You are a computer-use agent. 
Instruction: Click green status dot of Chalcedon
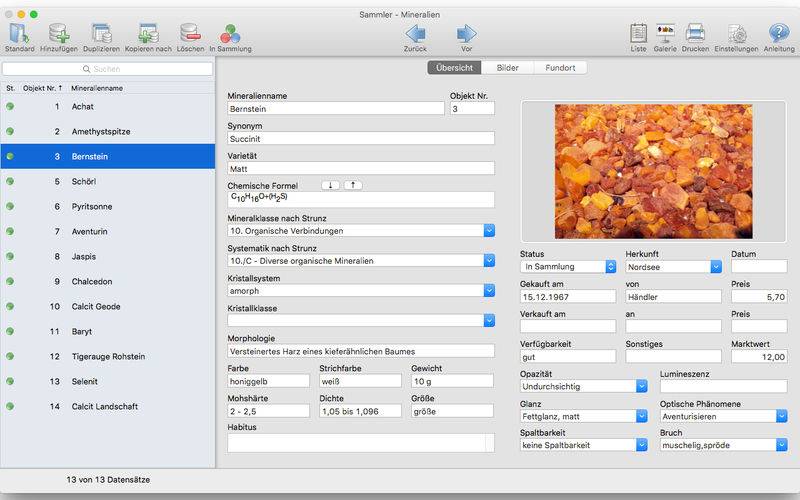tap(10, 282)
